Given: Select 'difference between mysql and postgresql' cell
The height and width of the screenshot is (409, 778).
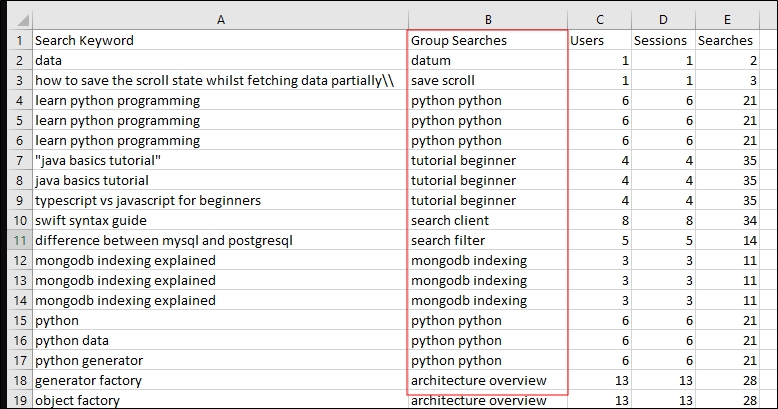Looking at the screenshot, I should (219, 240).
